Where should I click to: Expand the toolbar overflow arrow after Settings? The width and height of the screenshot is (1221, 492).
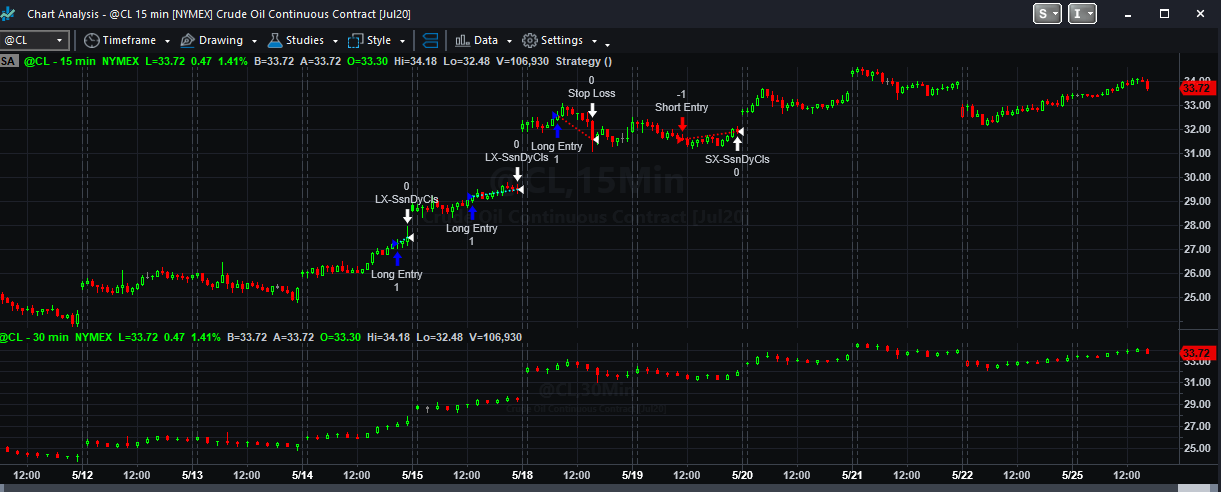pos(607,44)
